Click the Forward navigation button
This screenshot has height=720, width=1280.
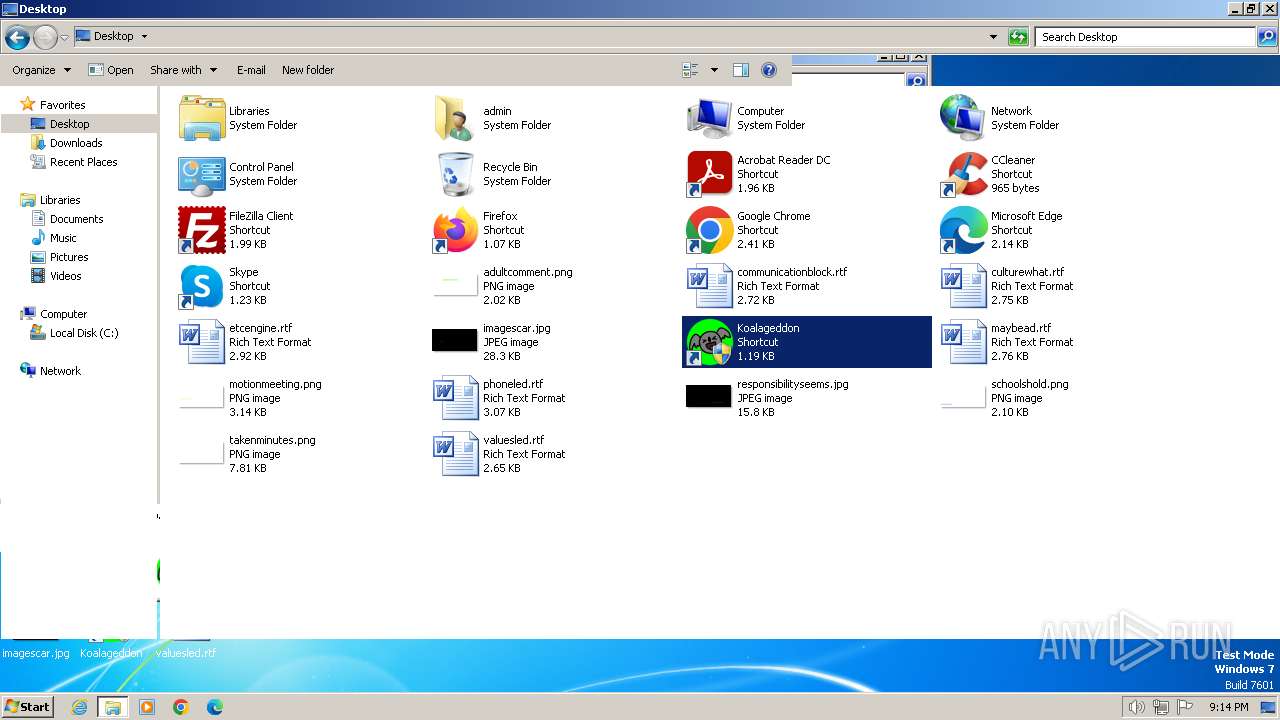(x=45, y=38)
